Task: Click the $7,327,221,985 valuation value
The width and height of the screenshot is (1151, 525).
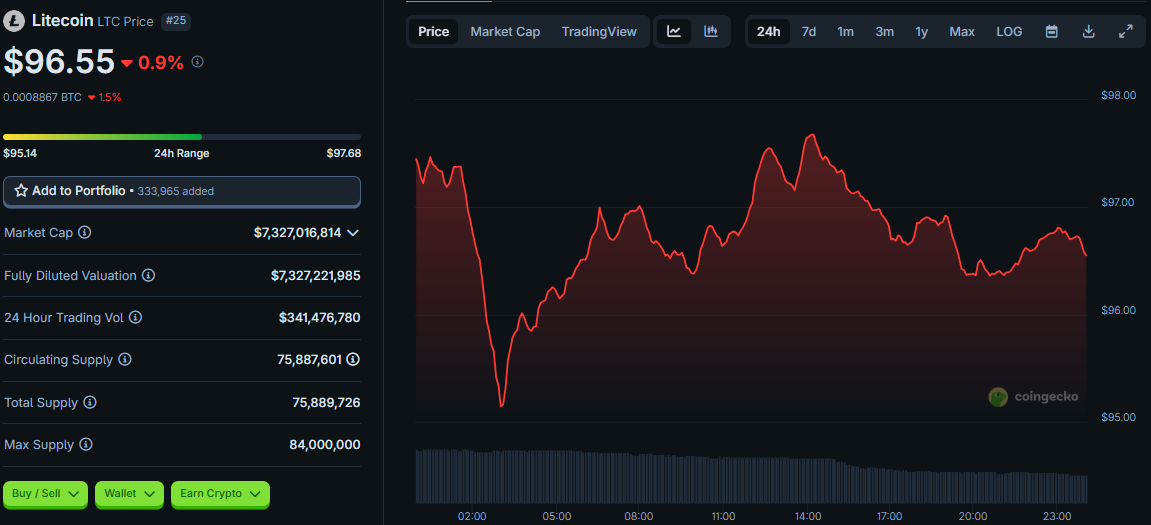Action: [316, 275]
